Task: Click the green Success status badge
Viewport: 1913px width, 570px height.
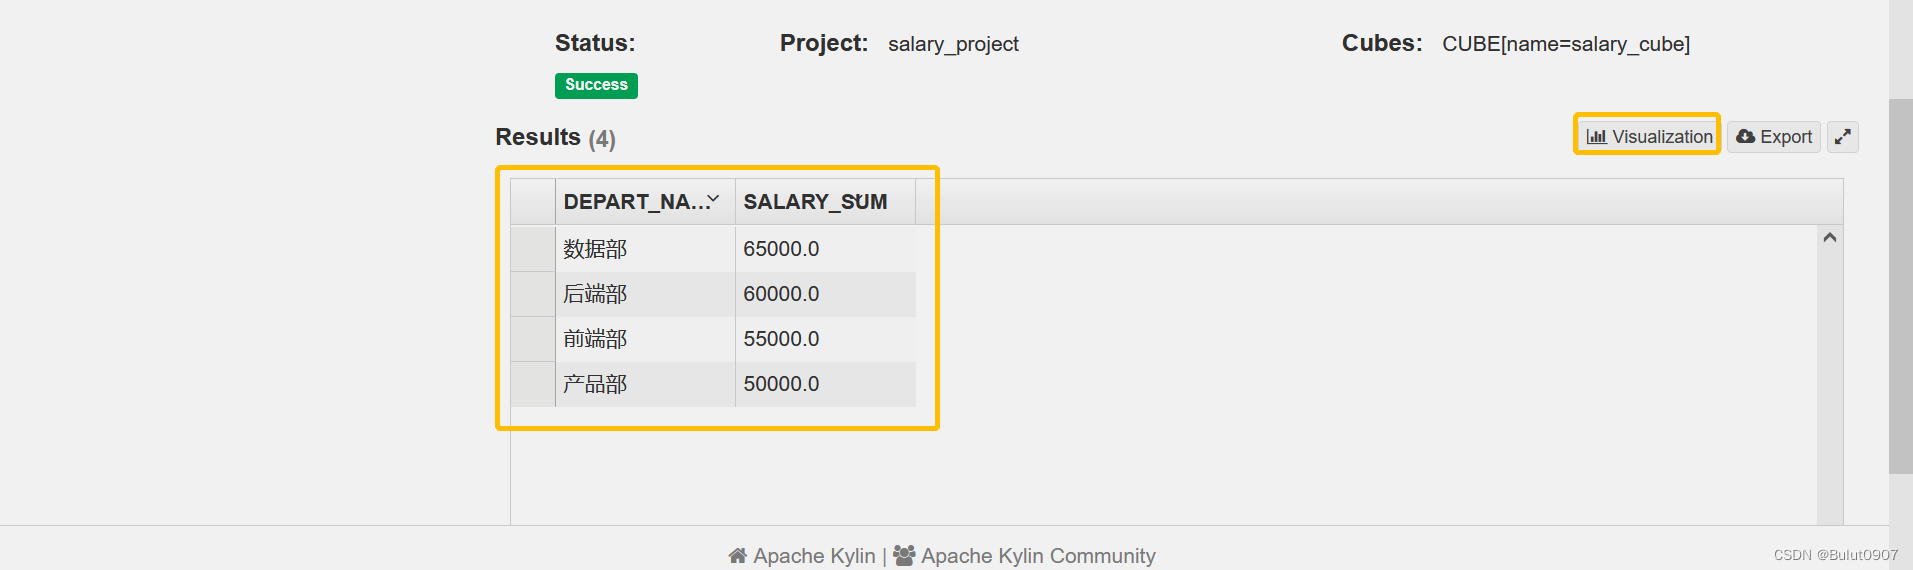Action: [x=596, y=86]
